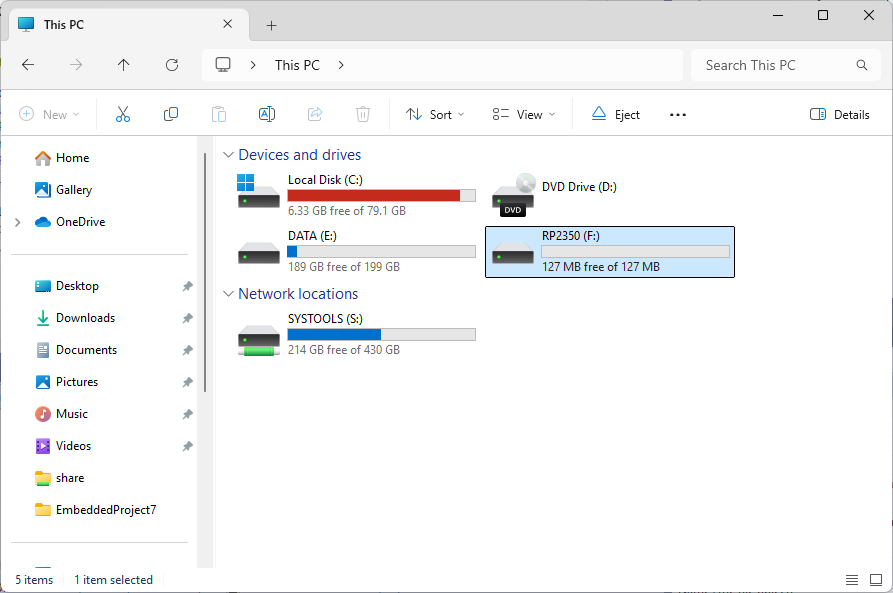Select Downloads in the navigation pane
This screenshot has height=593, width=893.
coord(85,318)
